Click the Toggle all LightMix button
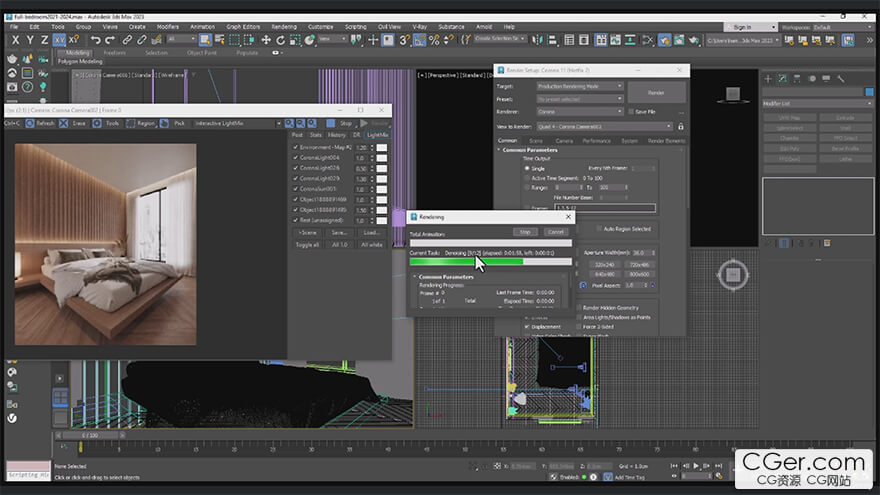Viewport: 880px width, 495px height. [x=307, y=245]
